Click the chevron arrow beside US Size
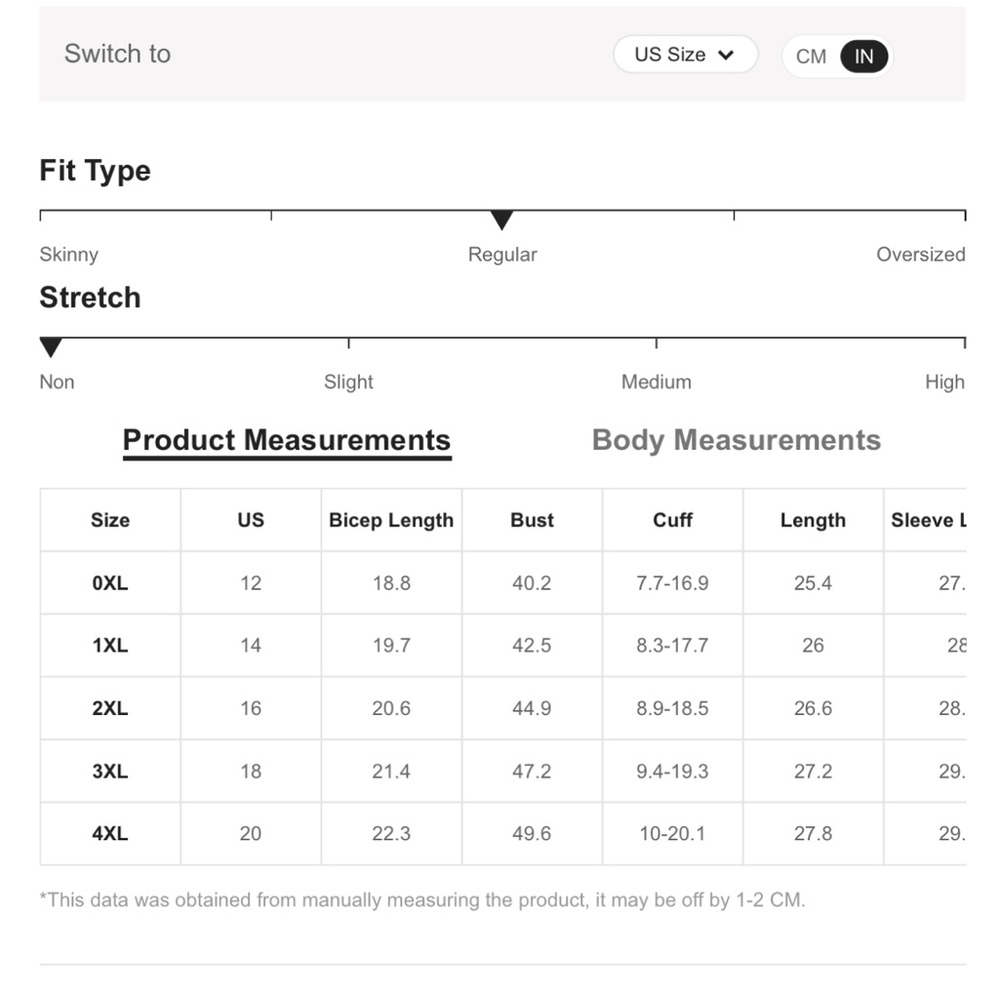This screenshot has width=1000, height=1000. pos(726,55)
